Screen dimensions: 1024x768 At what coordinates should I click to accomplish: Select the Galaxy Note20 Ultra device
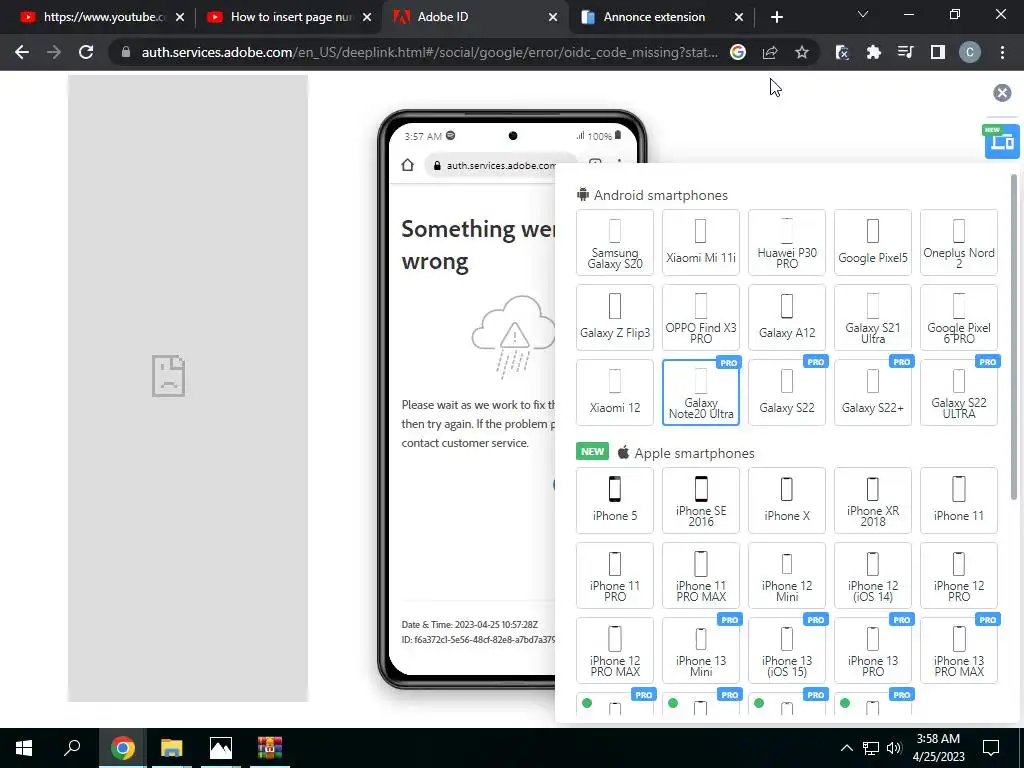point(701,392)
